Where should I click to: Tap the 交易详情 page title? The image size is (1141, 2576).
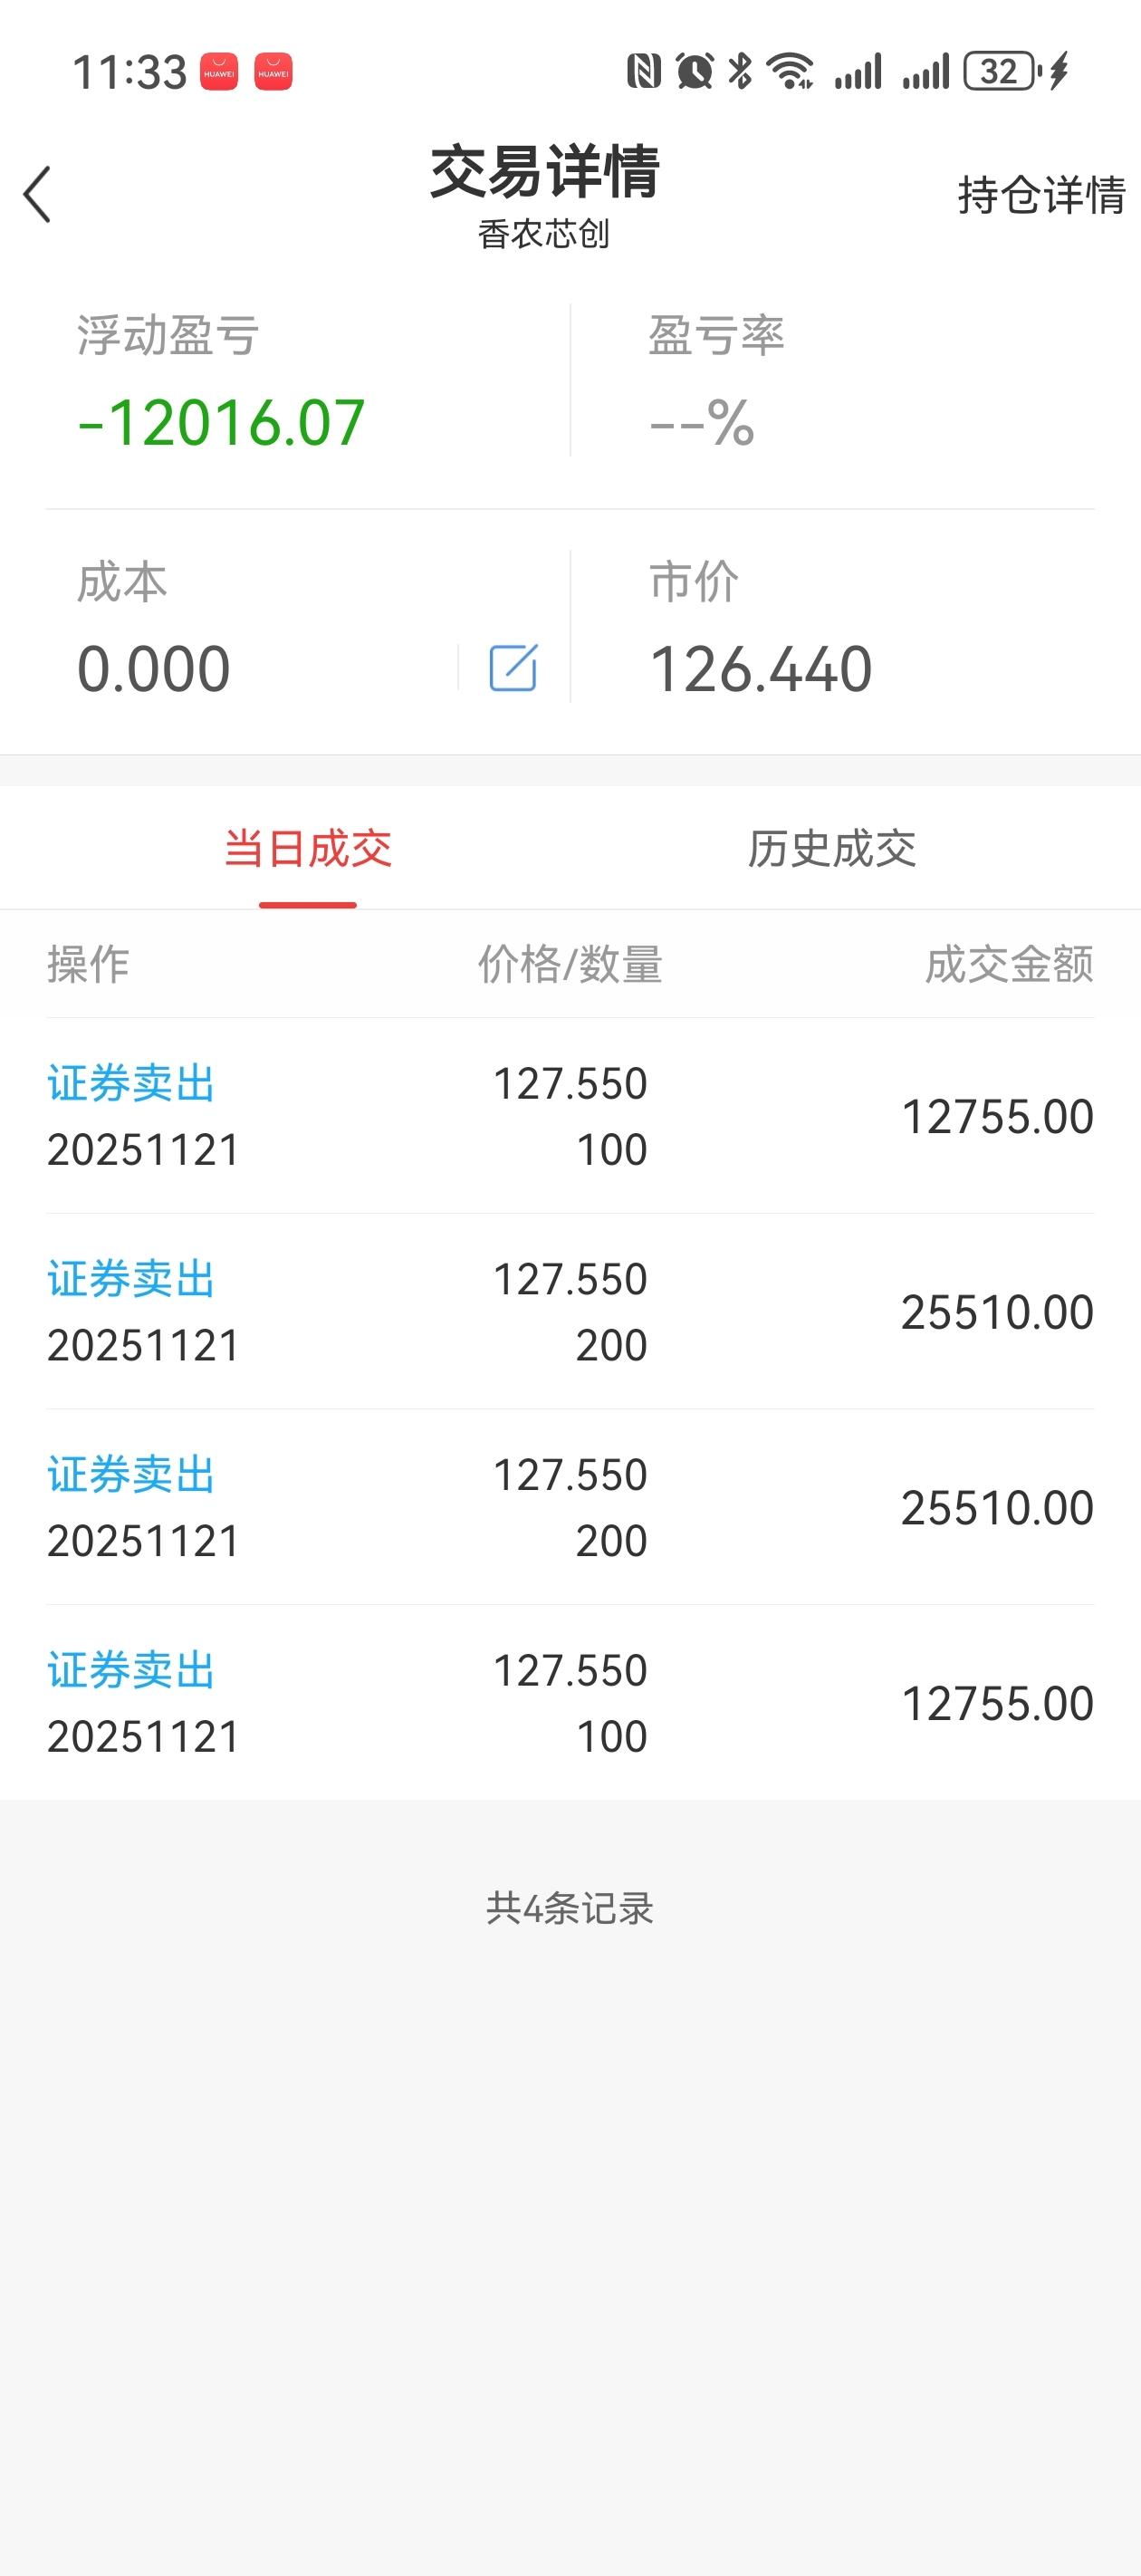click(545, 172)
